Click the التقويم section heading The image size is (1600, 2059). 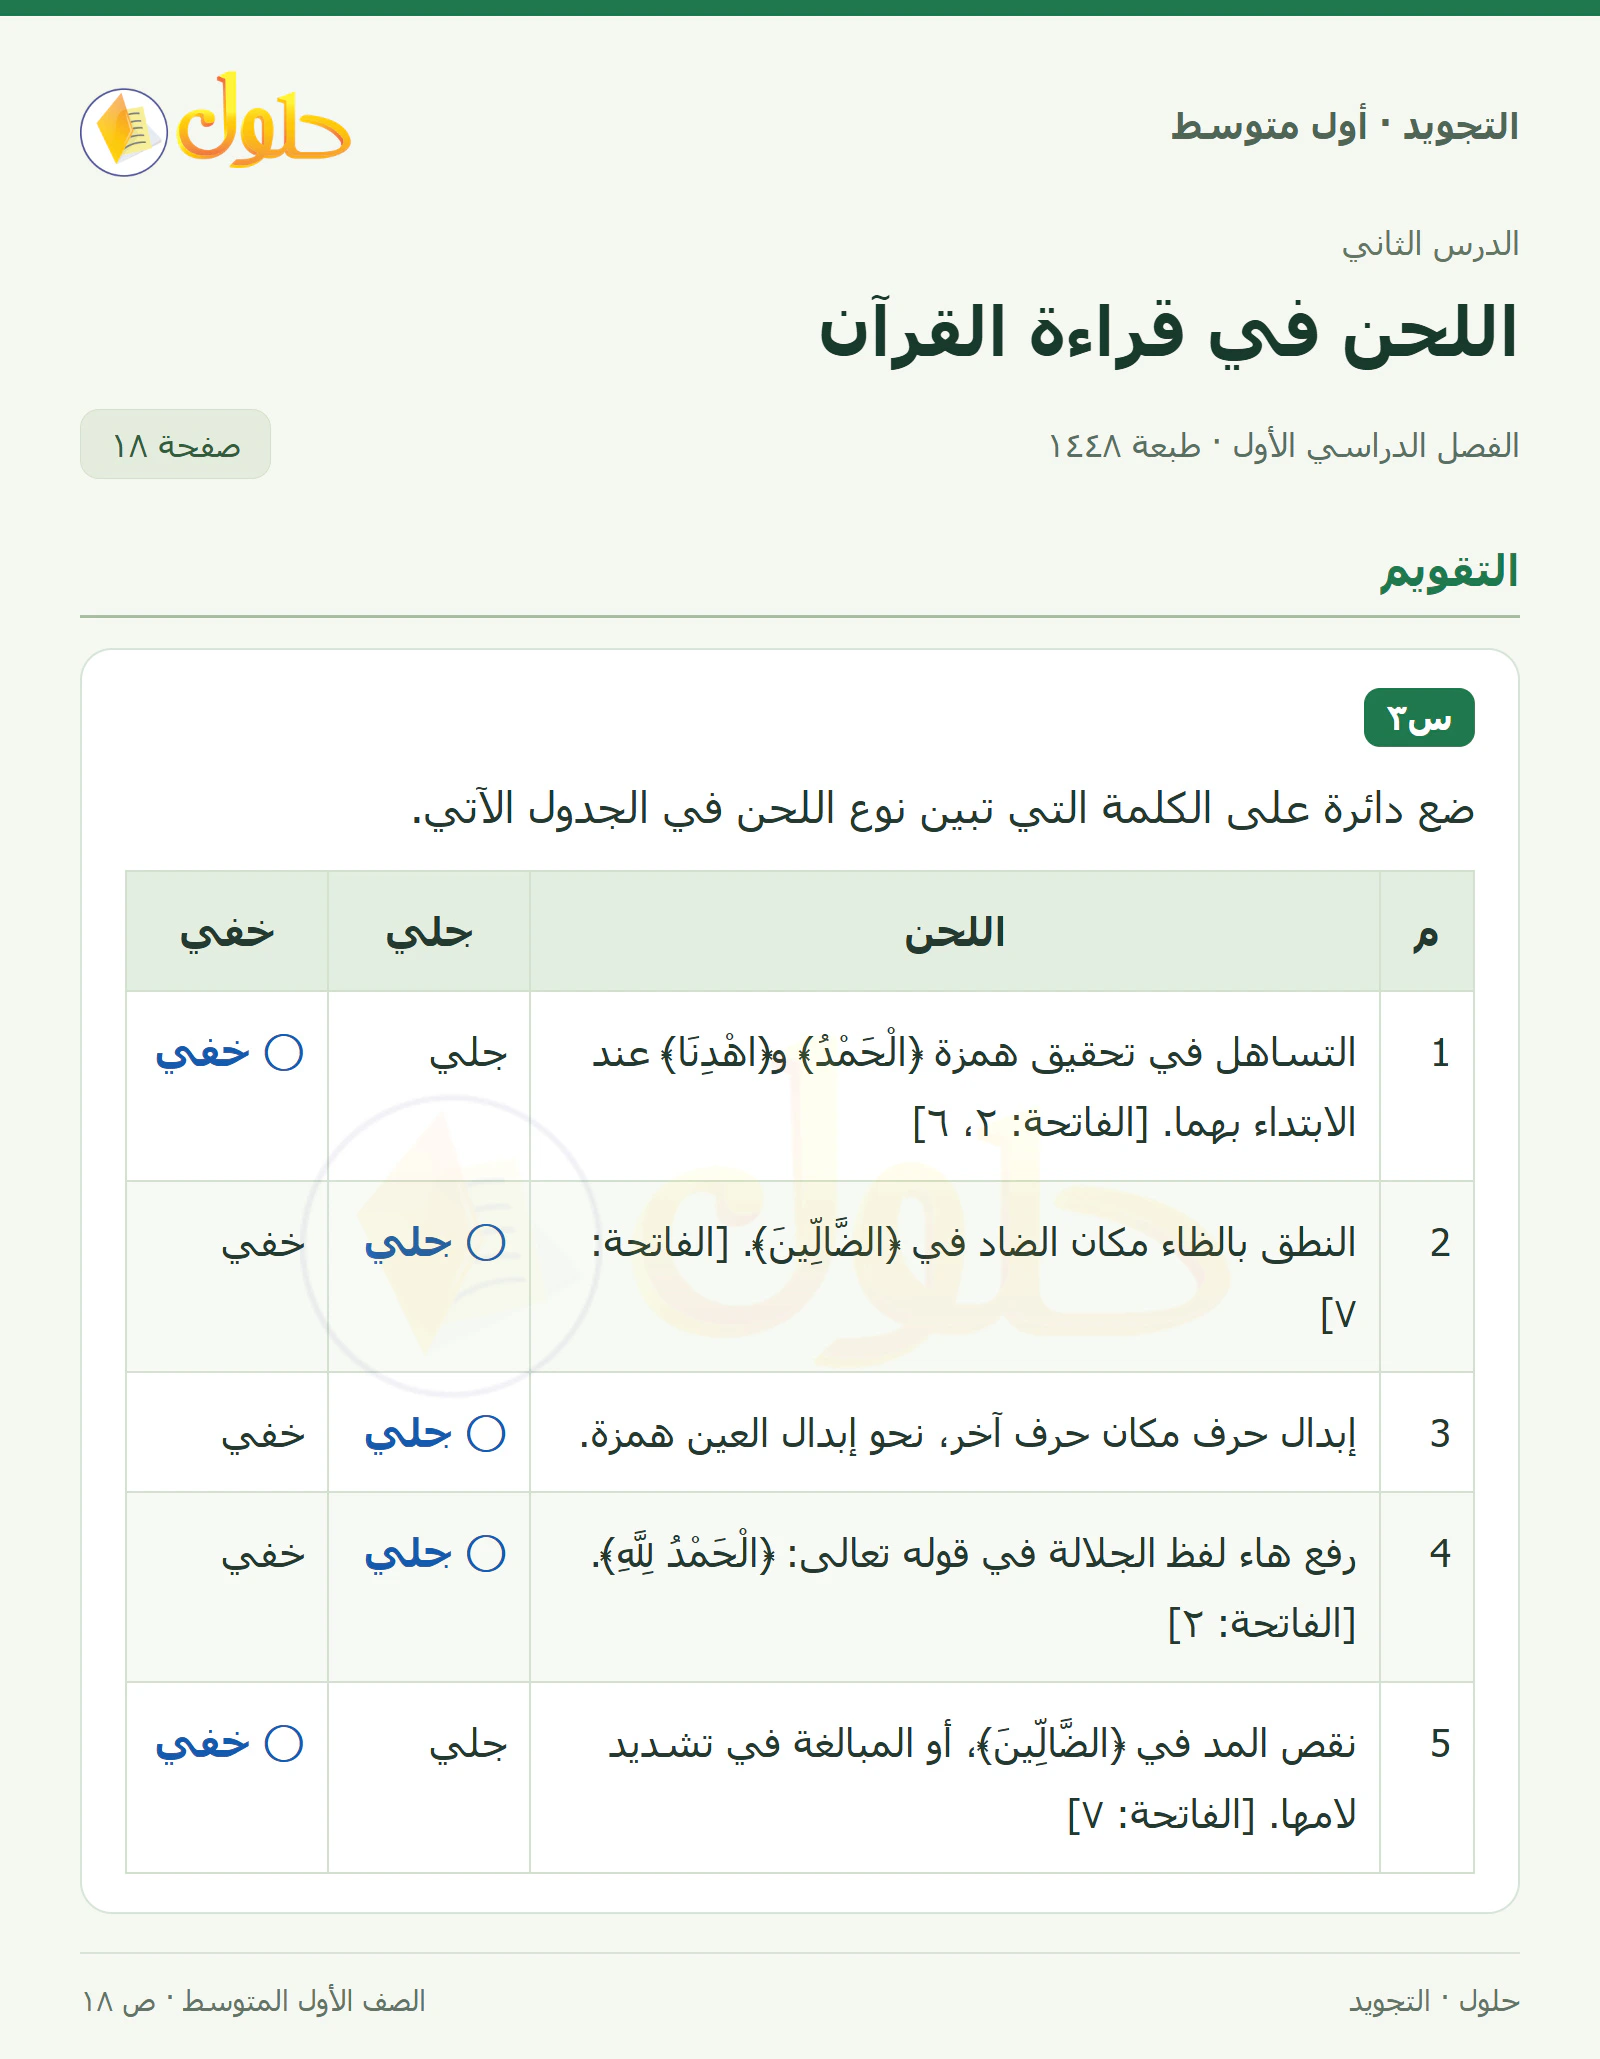(x=1450, y=572)
